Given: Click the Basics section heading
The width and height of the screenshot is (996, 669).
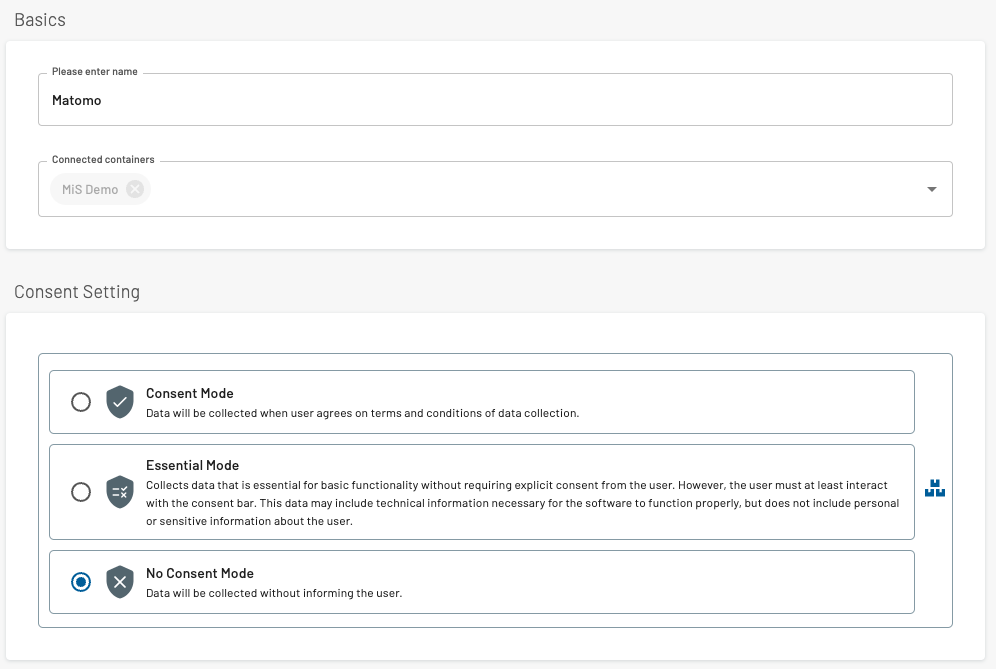Looking at the screenshot, I should coord(40,19).
